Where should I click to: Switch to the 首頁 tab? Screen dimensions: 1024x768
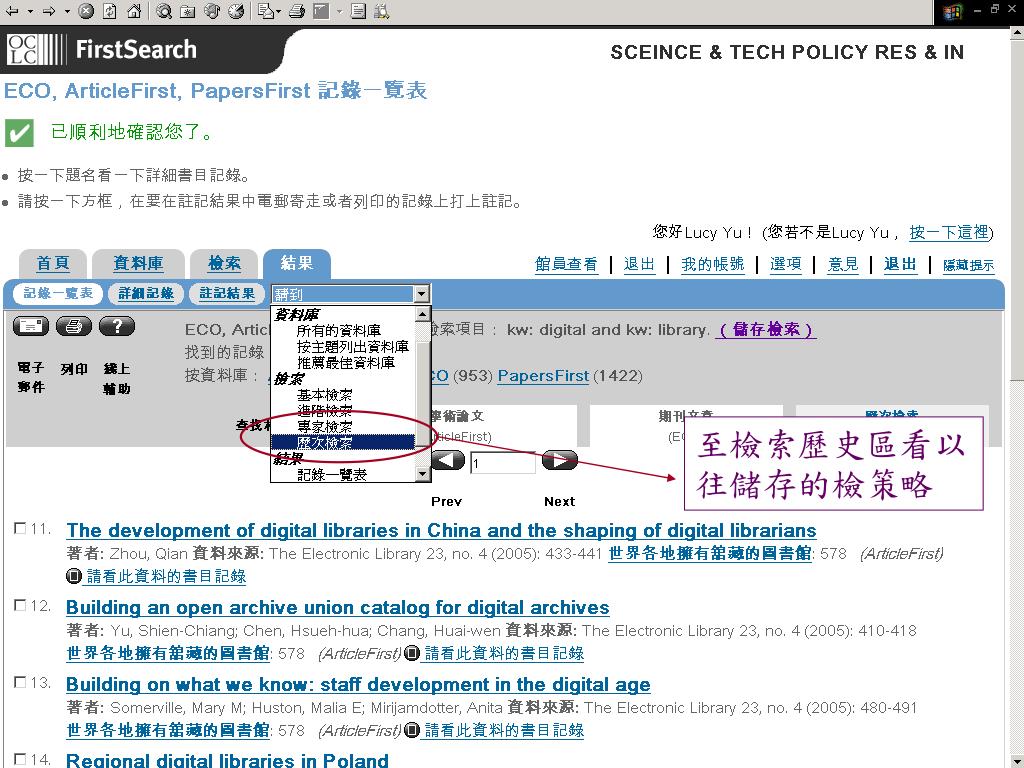click(x=52, y=263)
